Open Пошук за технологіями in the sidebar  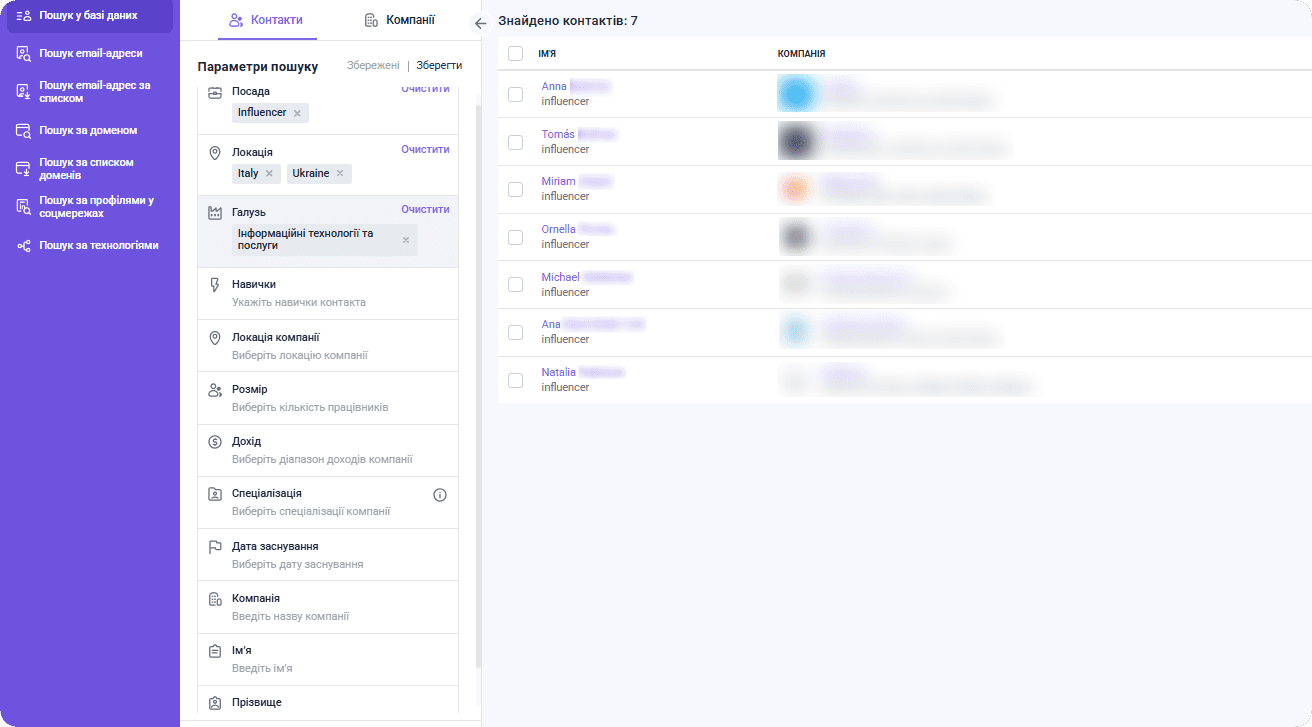(x=98, y=245)
